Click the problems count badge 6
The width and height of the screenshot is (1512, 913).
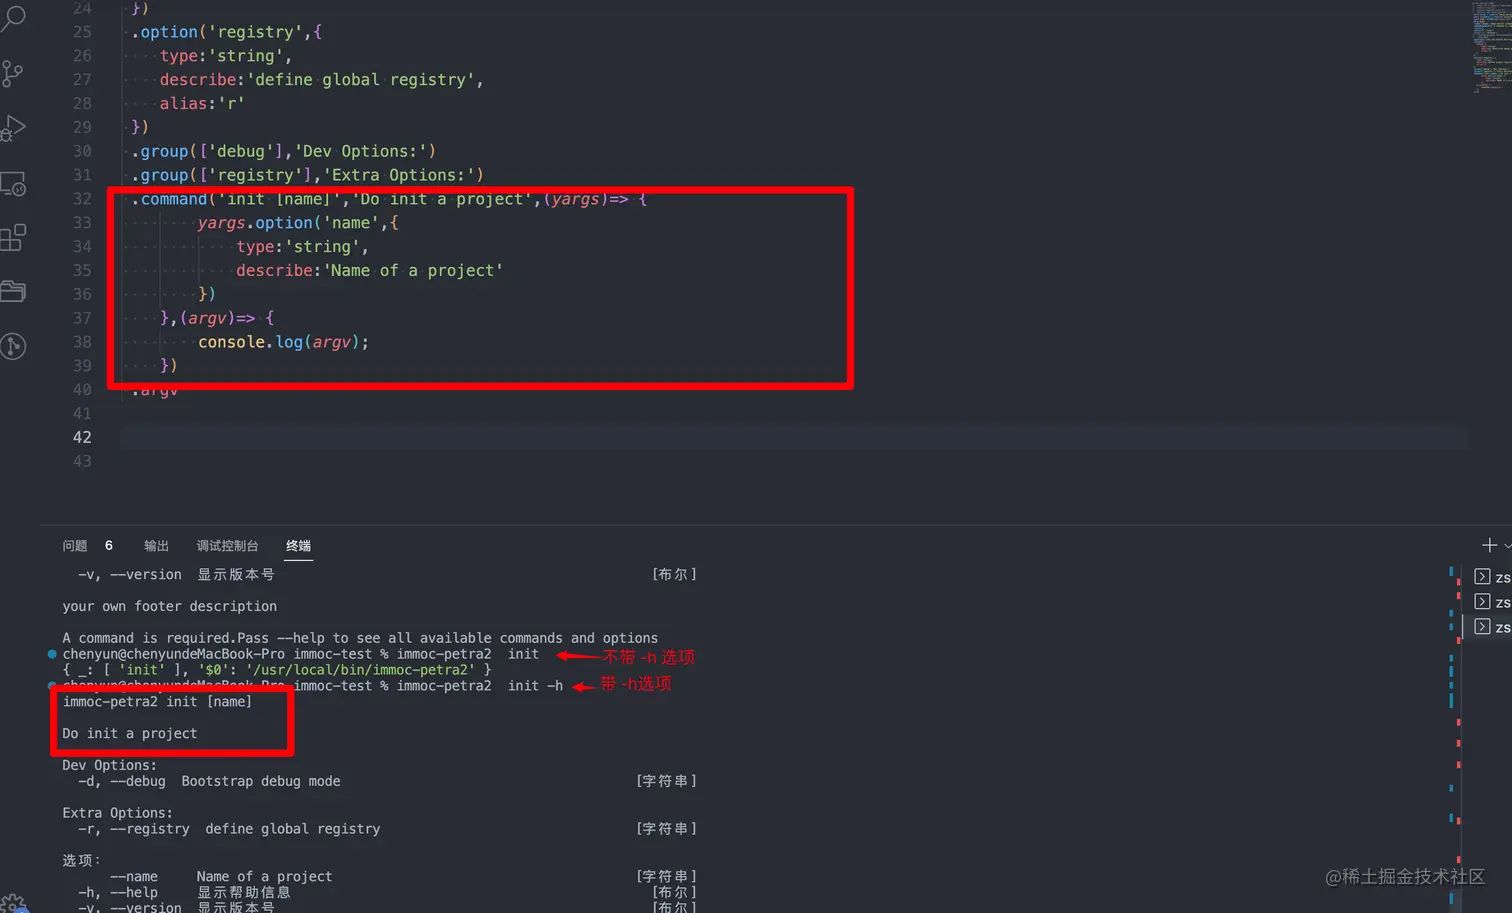tap(109, 546)
